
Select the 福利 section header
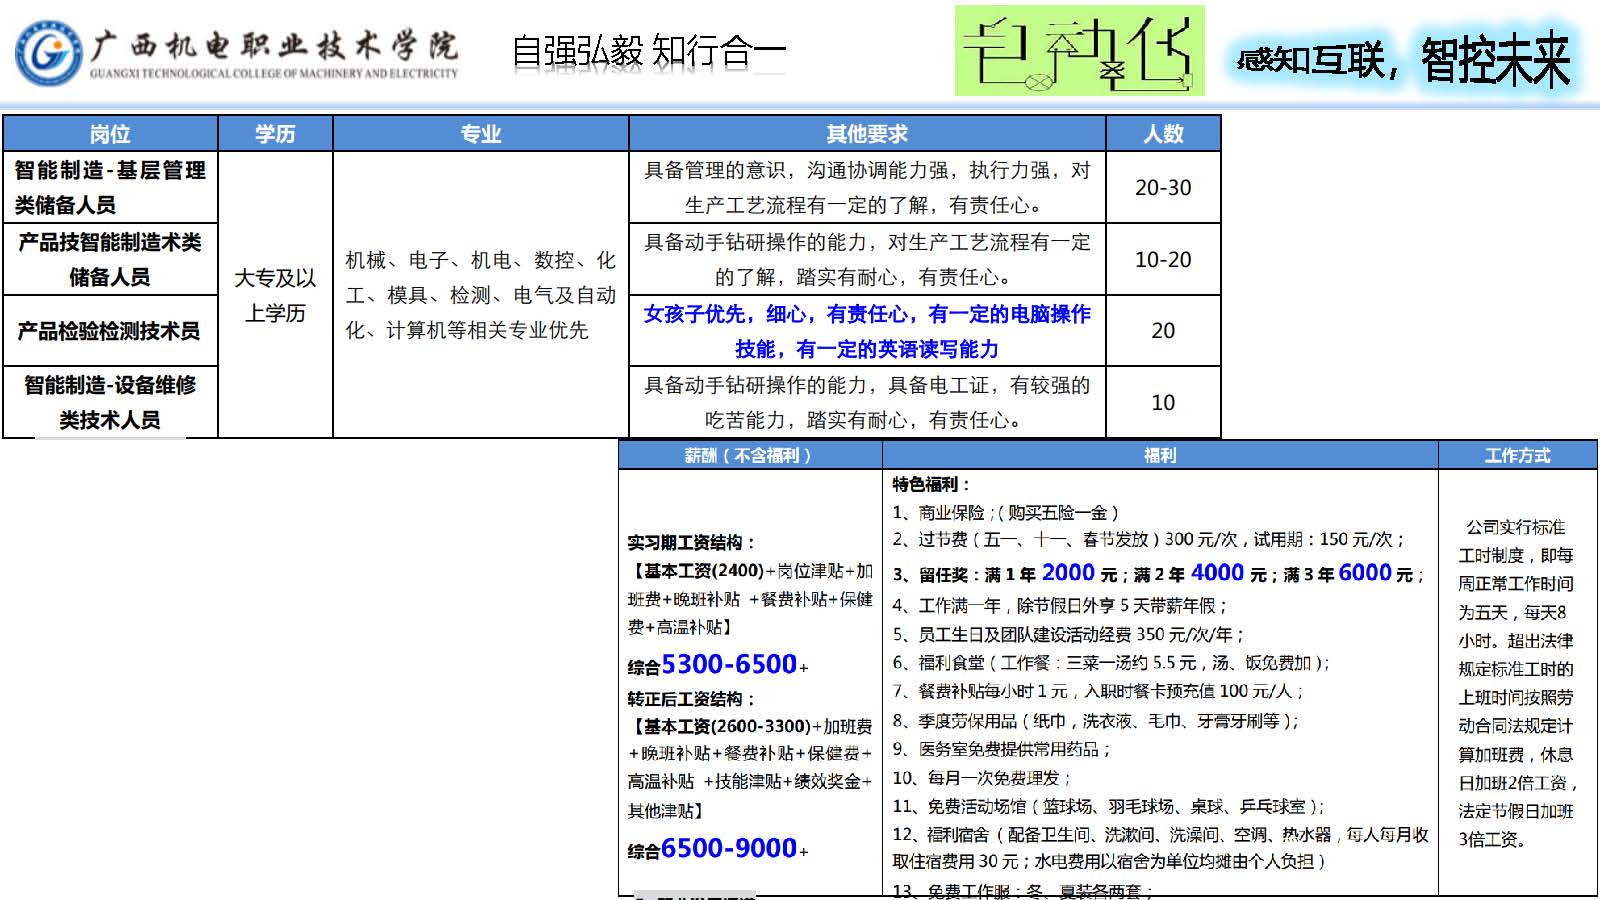[x=1159, y=455]
